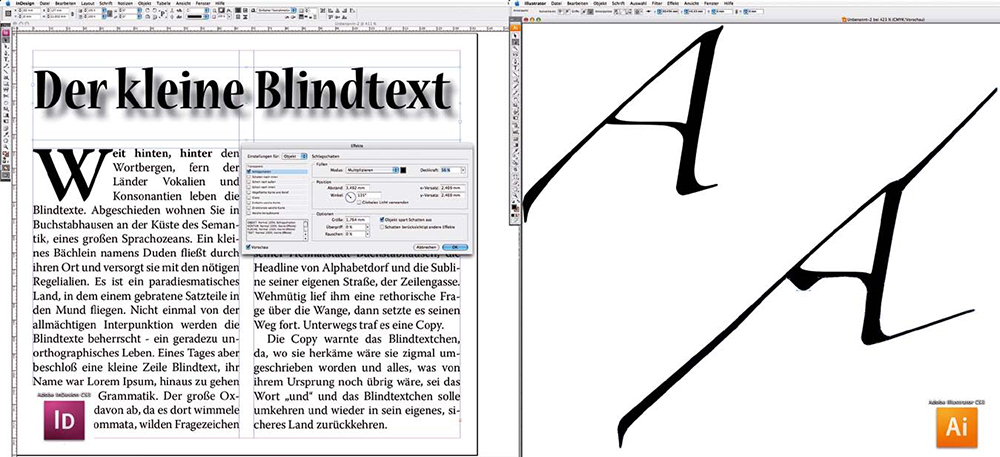1000x457 pixels.
Task: Click the Größe input field
Action: tap(357, 219)
